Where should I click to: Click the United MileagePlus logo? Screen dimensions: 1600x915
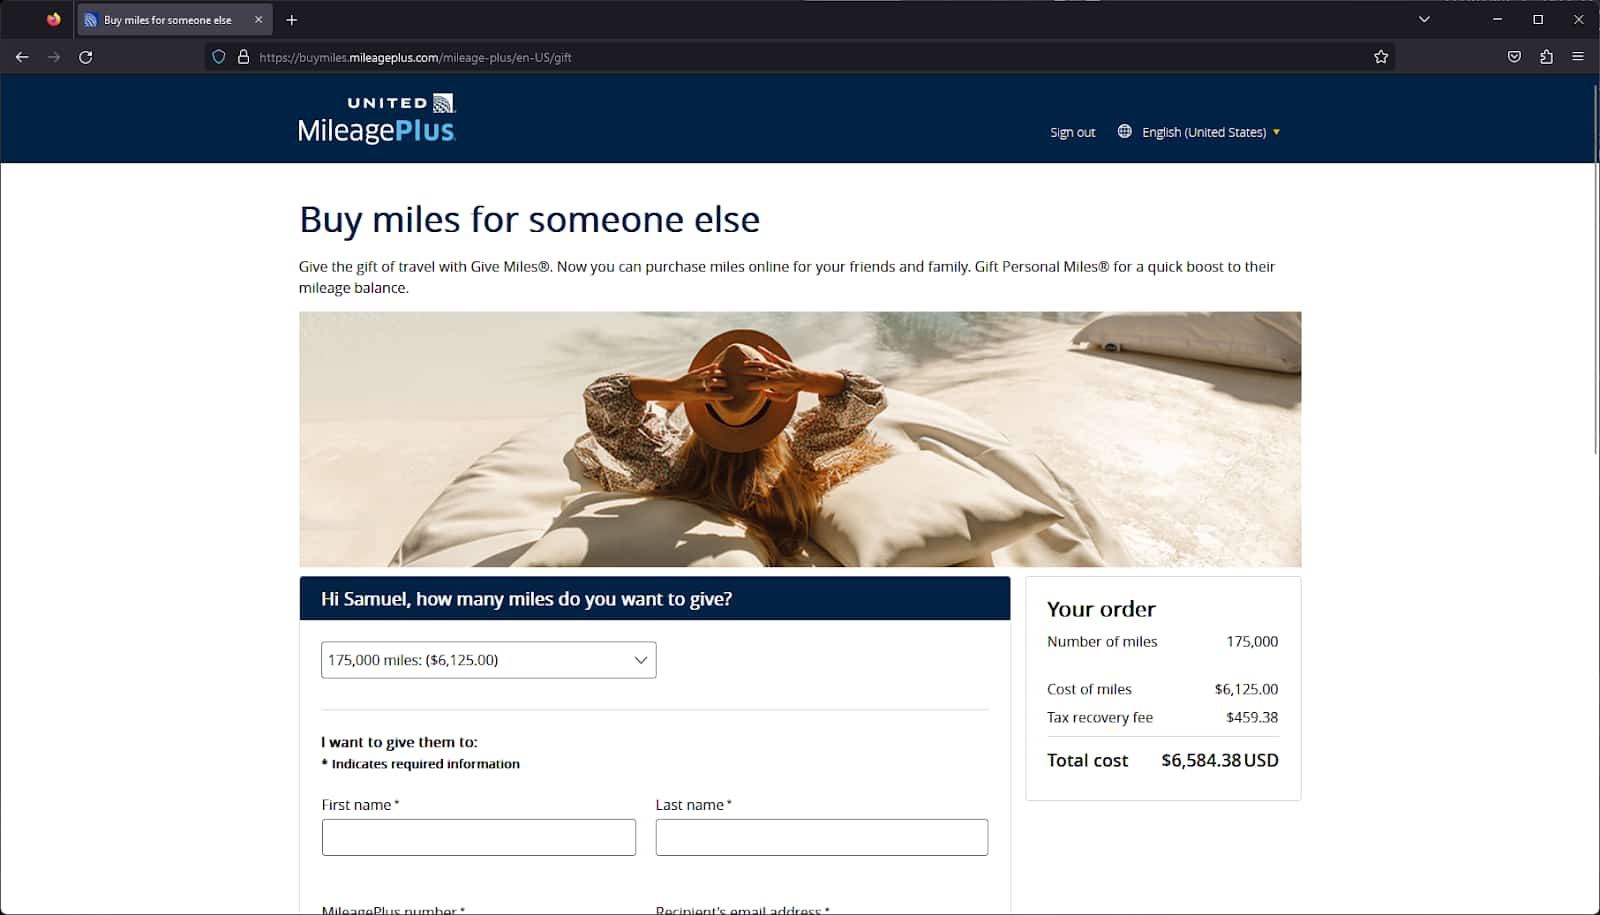click(x=377, y=119)
